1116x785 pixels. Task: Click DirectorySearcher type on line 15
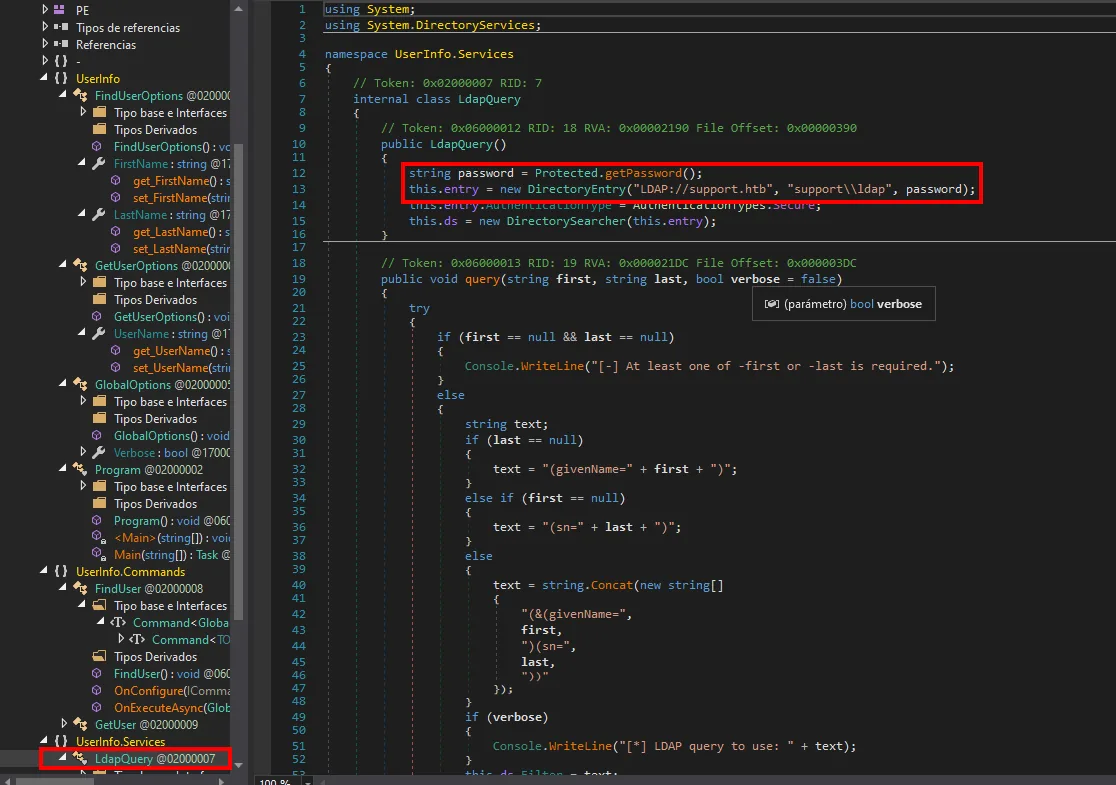click(566, 221)
